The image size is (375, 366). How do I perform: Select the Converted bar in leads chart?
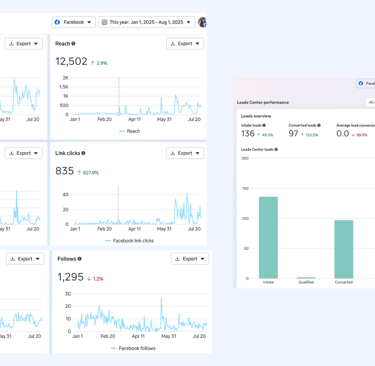coord(344,249)
